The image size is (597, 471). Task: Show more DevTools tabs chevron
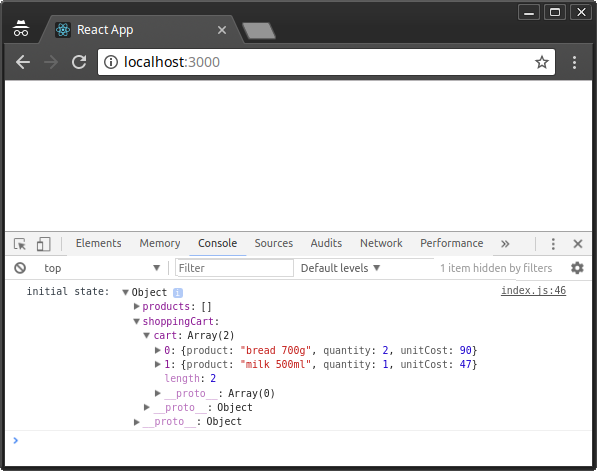point(505,244)
